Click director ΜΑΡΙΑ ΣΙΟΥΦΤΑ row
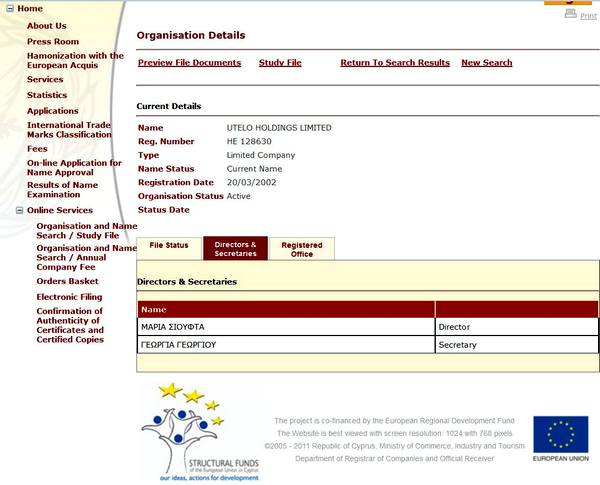The width and height of the screenshot is (600, 485). (285, 327)
